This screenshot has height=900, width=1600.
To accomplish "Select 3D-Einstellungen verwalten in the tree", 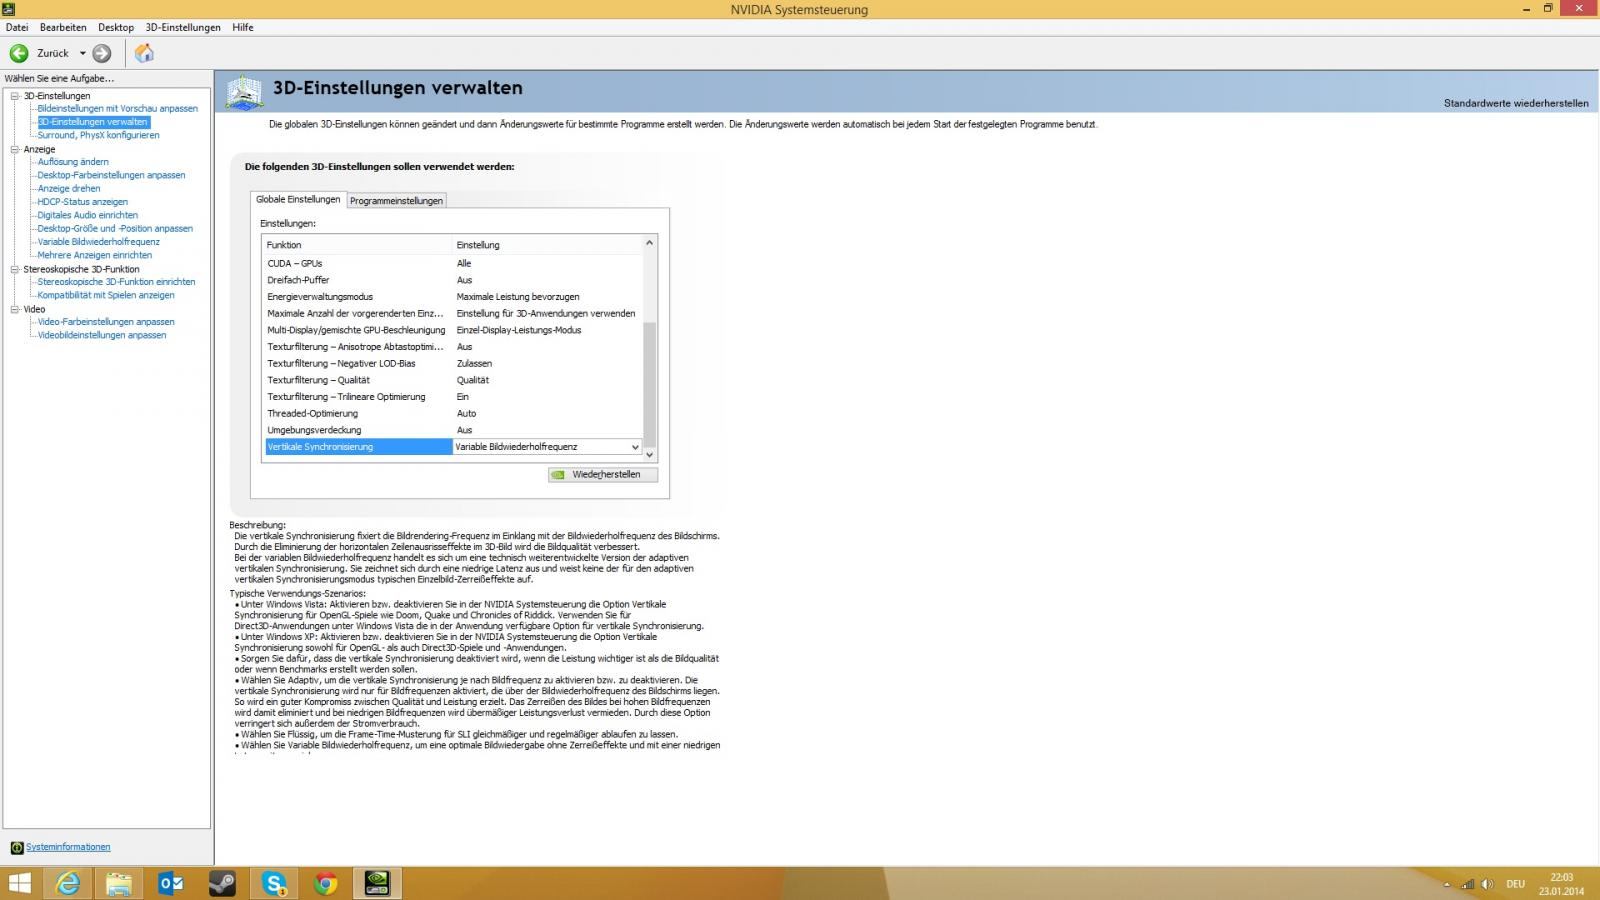I will pos(93,122).
